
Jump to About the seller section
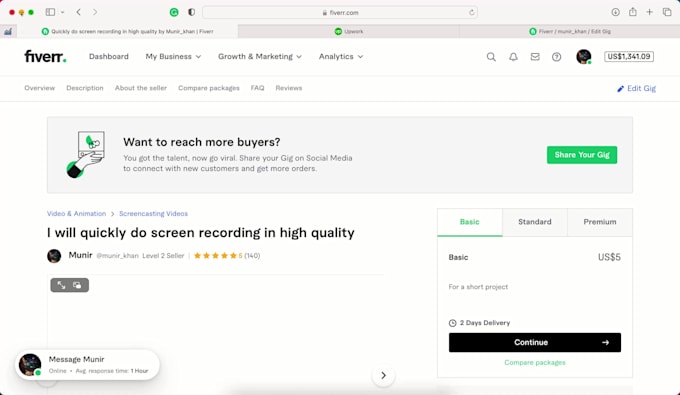pyautogui.click(x=141, y=88)
